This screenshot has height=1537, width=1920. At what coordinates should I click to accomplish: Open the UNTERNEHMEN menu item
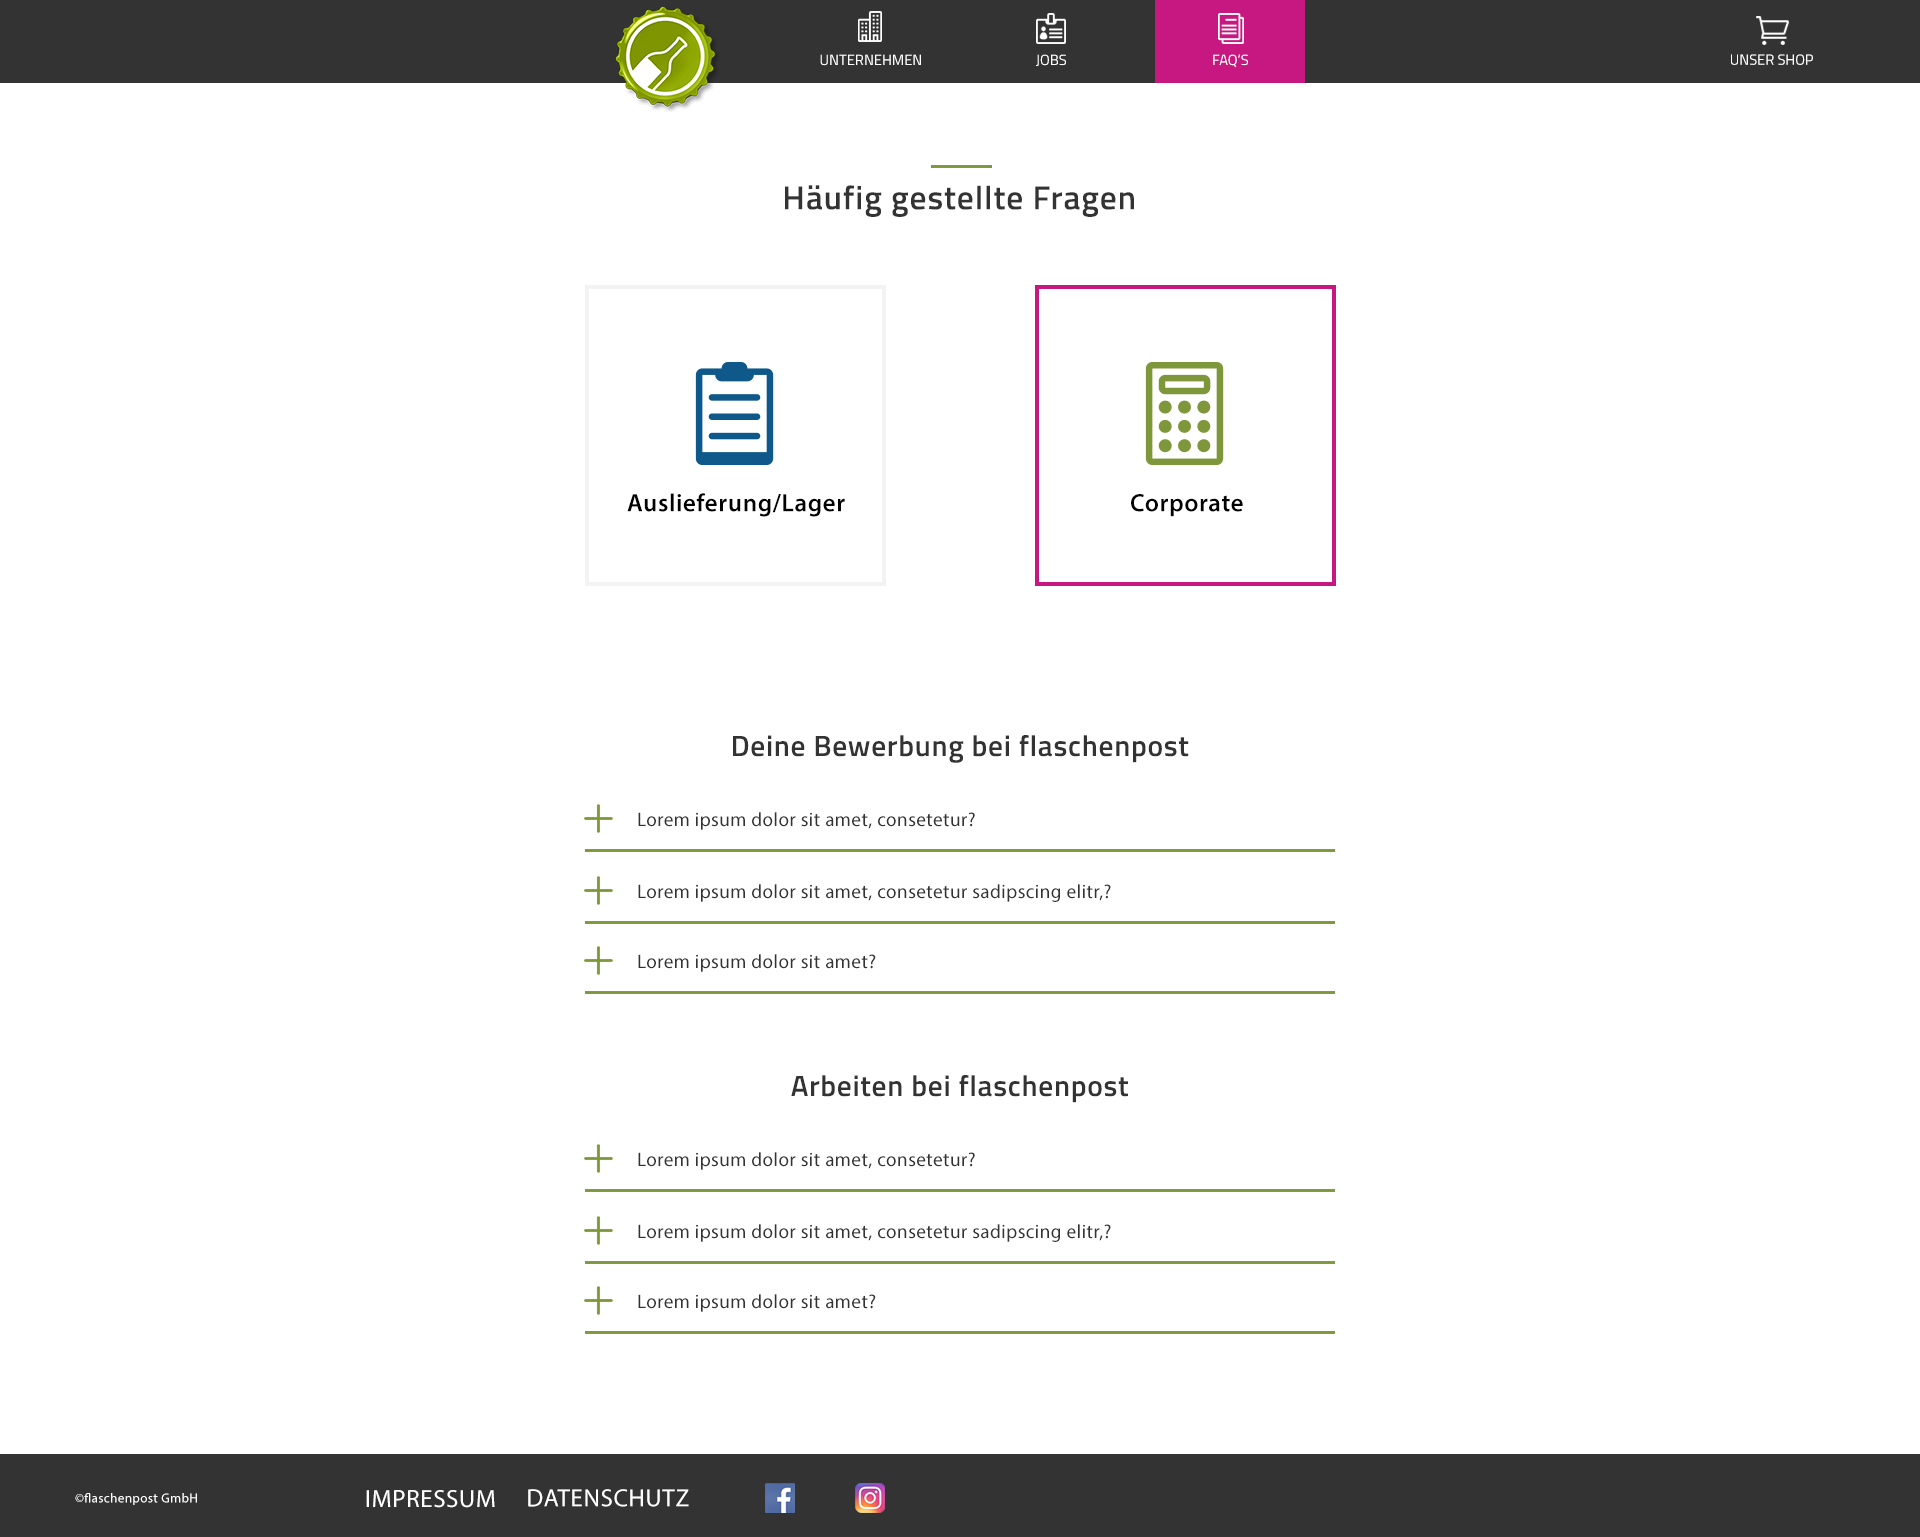coord(870,60)
